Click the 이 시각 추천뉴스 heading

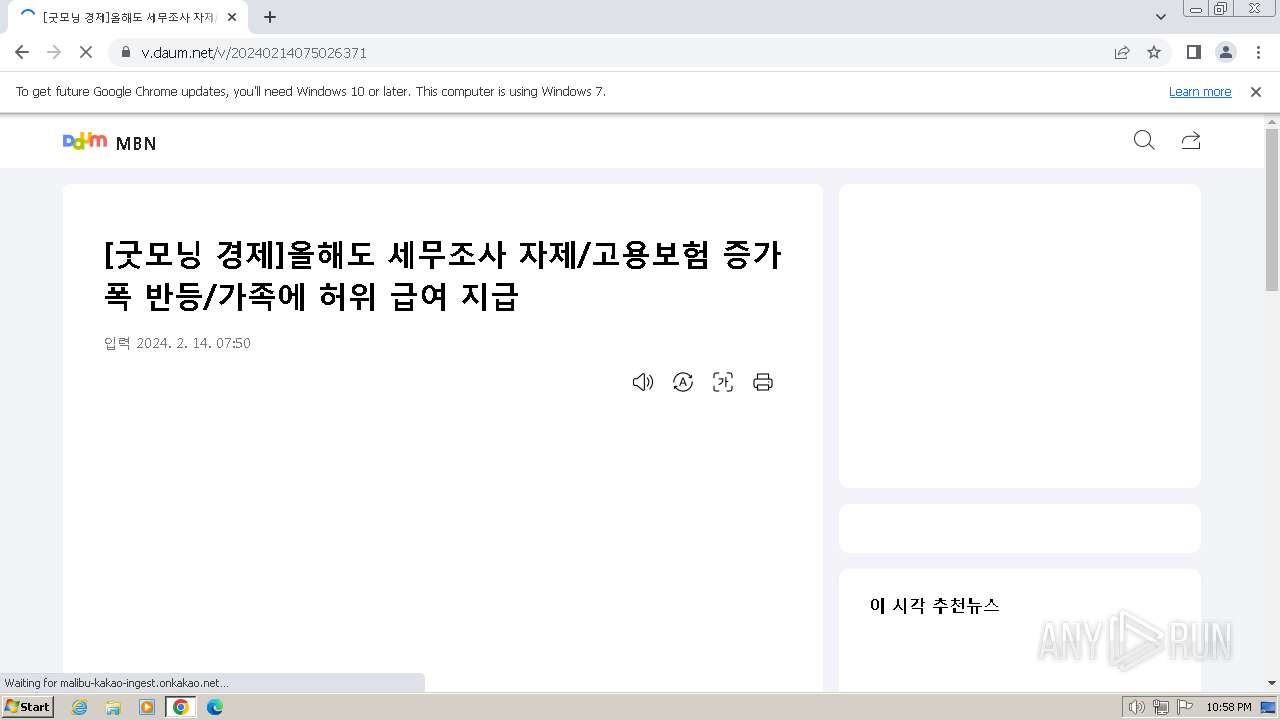point(934,605)
